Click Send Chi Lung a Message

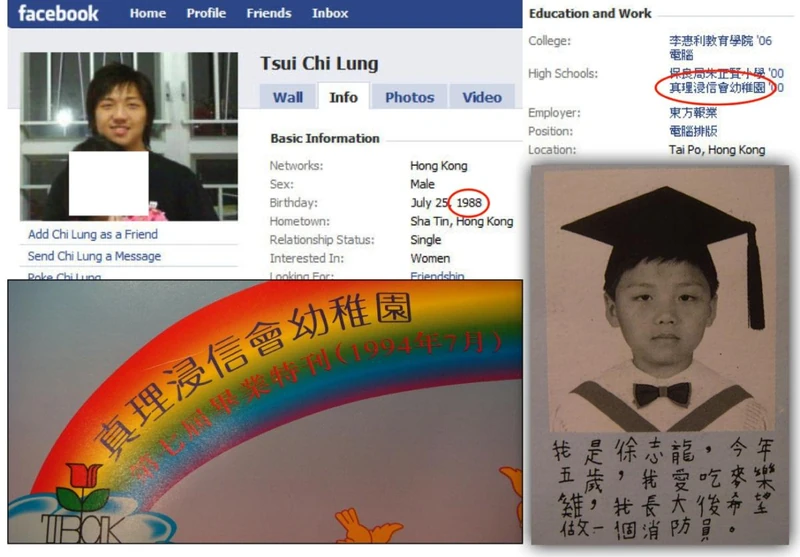click(x=94, y=256)
